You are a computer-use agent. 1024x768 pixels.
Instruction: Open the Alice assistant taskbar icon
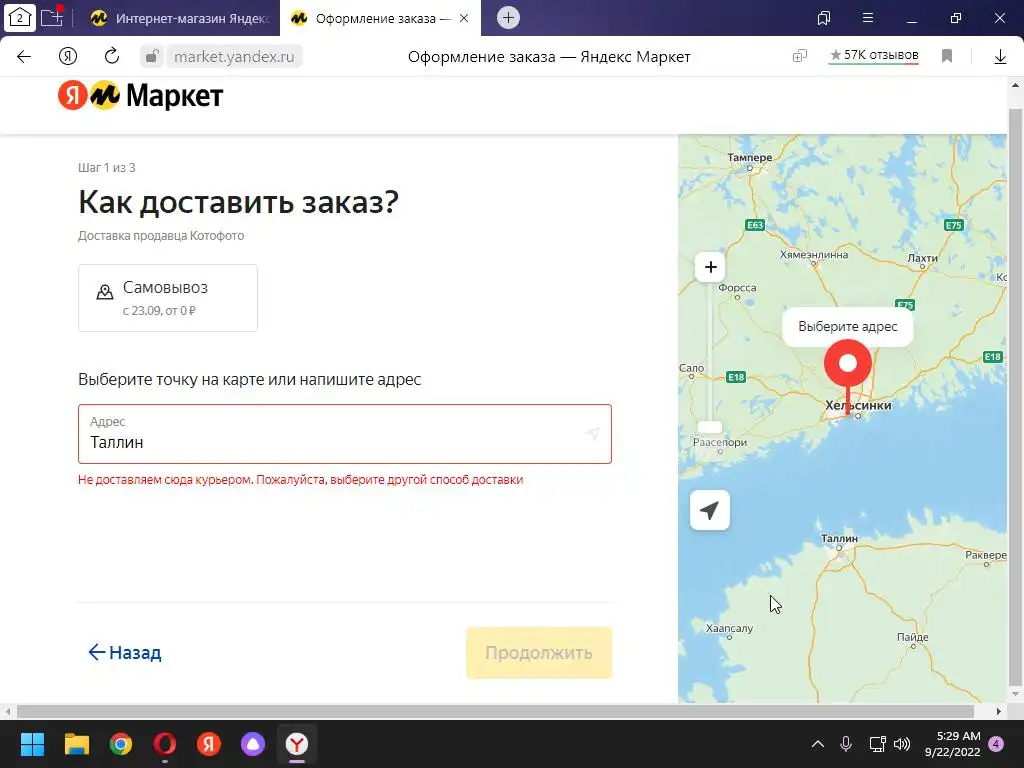253,744
